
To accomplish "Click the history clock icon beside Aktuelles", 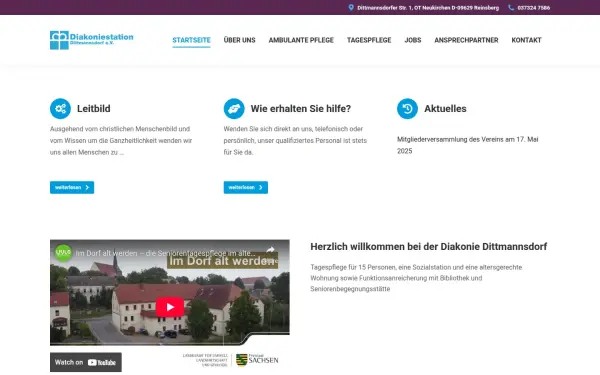I will (408, 109).
